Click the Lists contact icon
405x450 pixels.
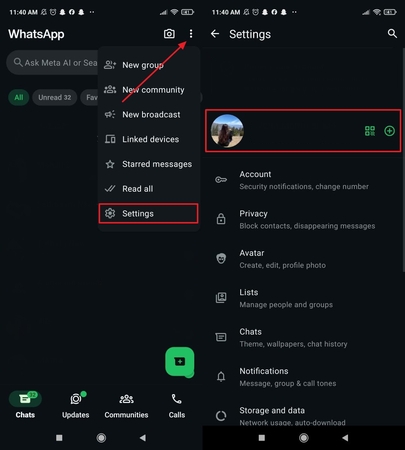[221, 298]
